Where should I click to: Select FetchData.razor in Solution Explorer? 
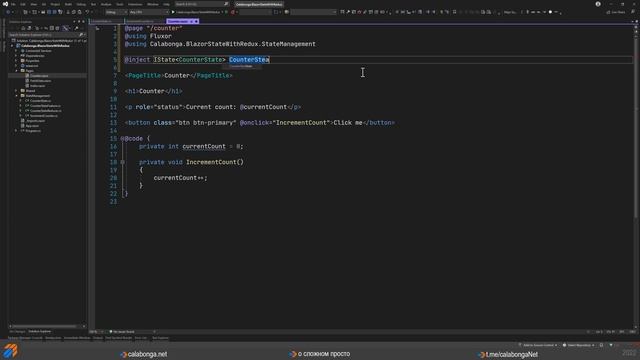[x=40, y=81]
